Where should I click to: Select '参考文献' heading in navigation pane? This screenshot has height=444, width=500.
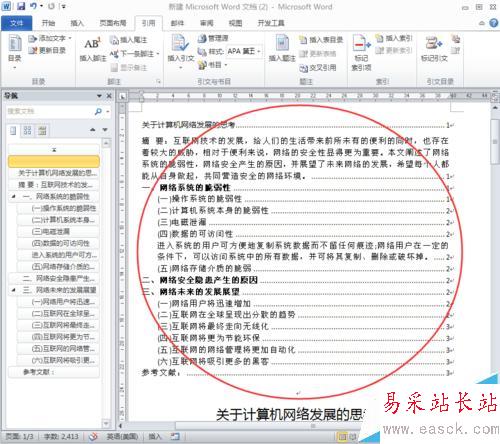coord(54,372)
